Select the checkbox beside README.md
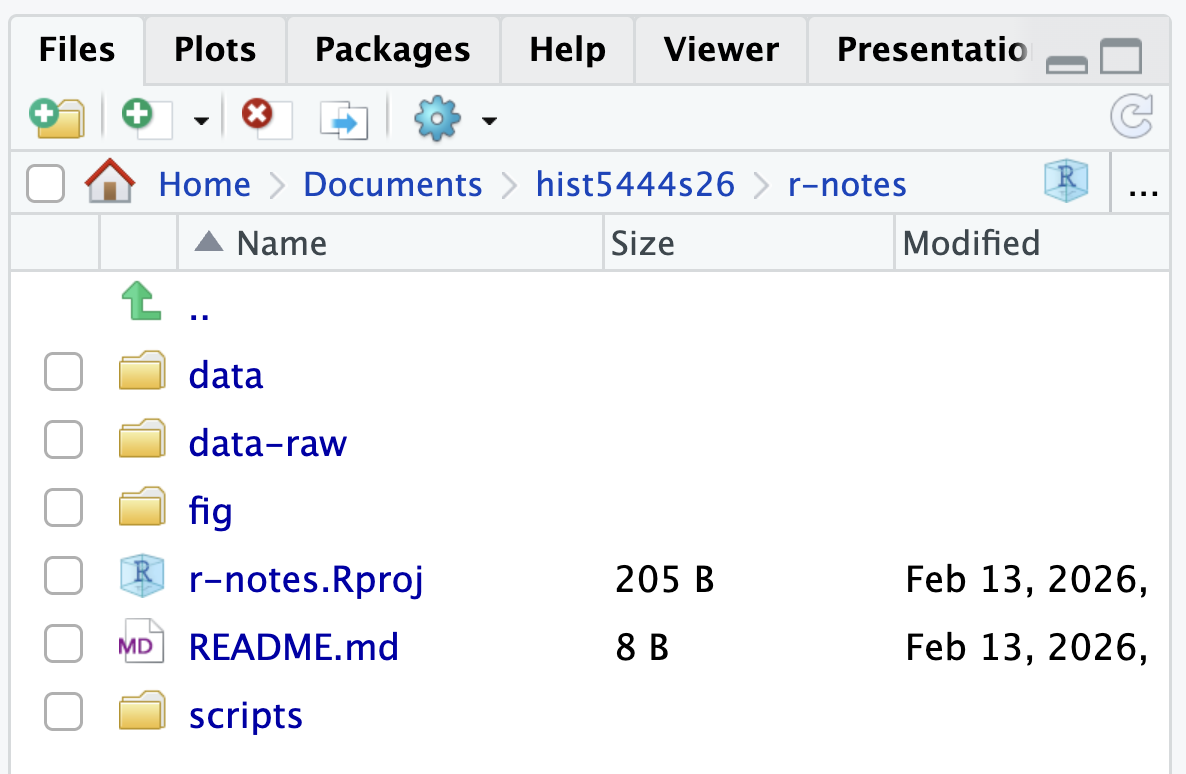The image size is (1186, 774). pos(63,644)
